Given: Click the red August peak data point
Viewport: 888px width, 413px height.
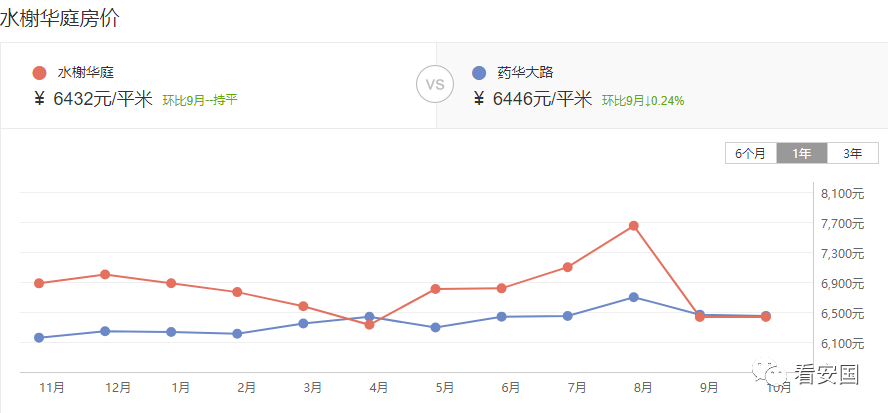Looking at the screenshot, I should (x=634, y=226).
